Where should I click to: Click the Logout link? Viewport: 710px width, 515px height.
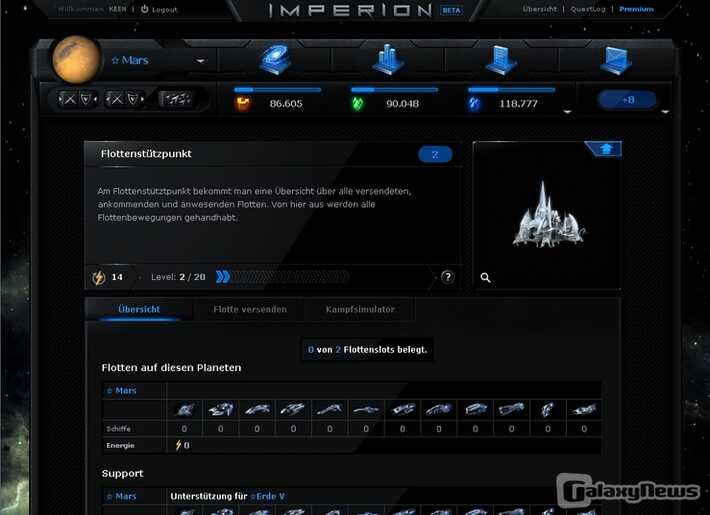click(x=164, y=10)
